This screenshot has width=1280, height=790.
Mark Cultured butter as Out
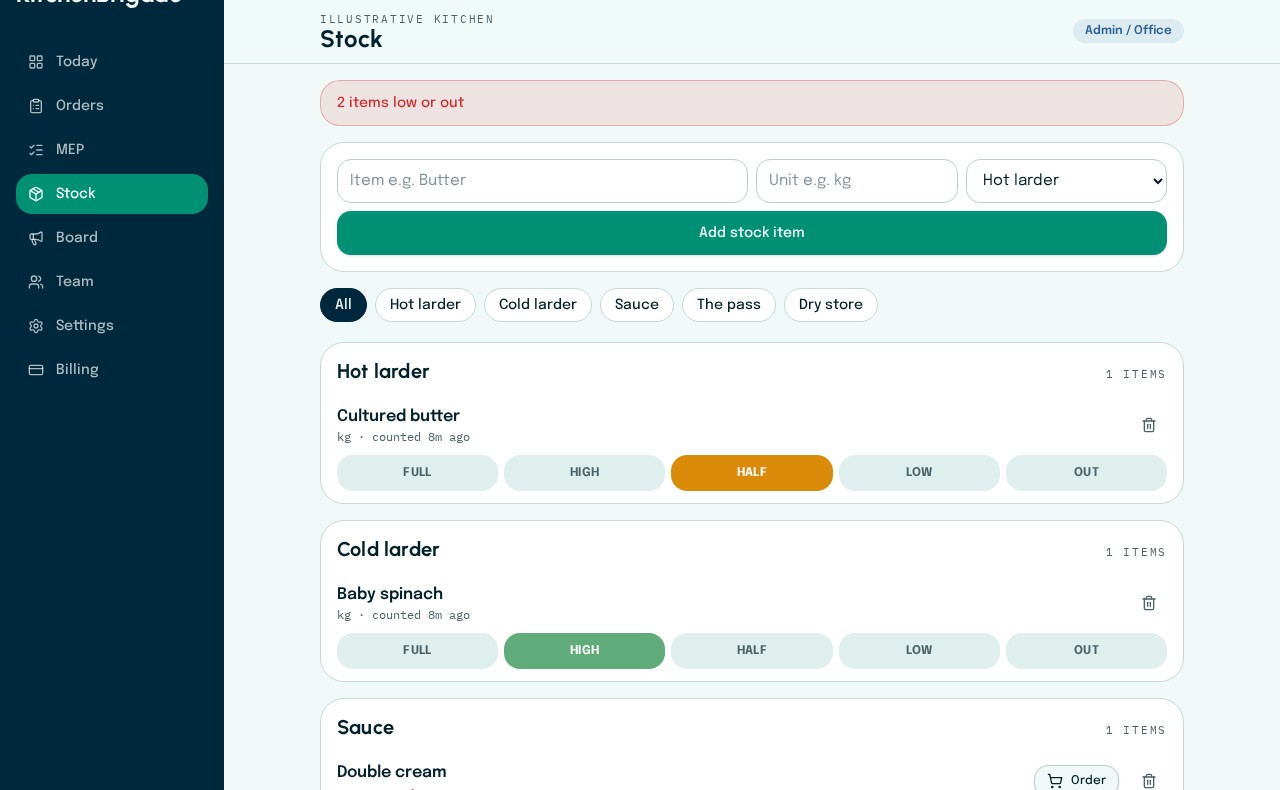pyautogui.click(x=1086, y=473)
